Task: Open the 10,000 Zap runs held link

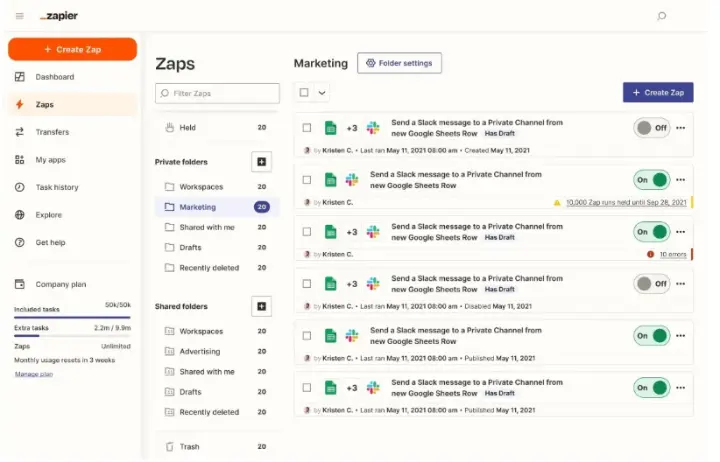Action: point(626,203)
